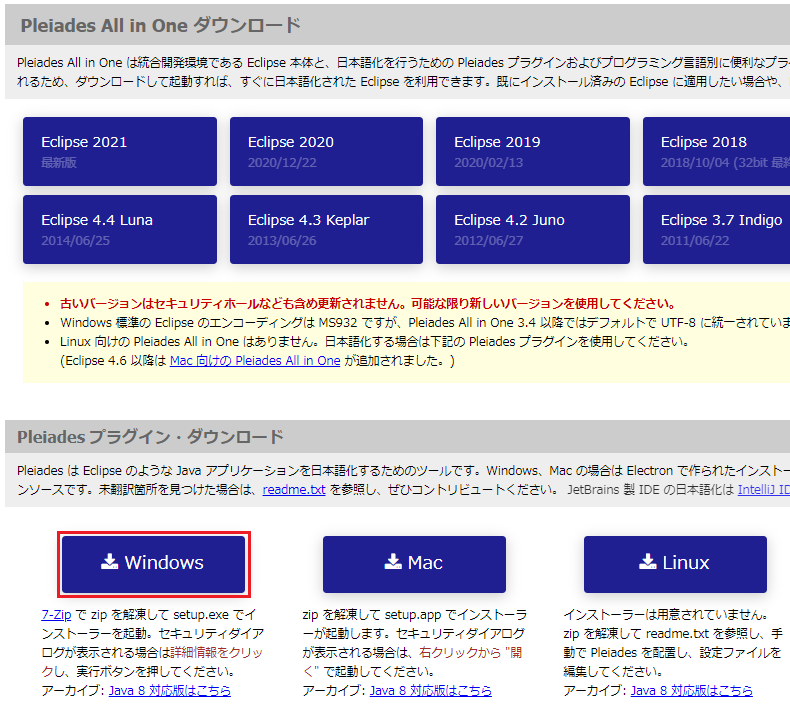Click the download icon on Windows button
This screenshot has width=790, height=707.
[109, 561]
